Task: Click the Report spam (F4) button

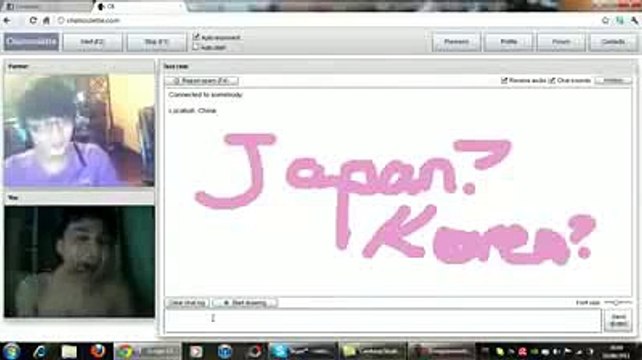Action: click(202, 81)
